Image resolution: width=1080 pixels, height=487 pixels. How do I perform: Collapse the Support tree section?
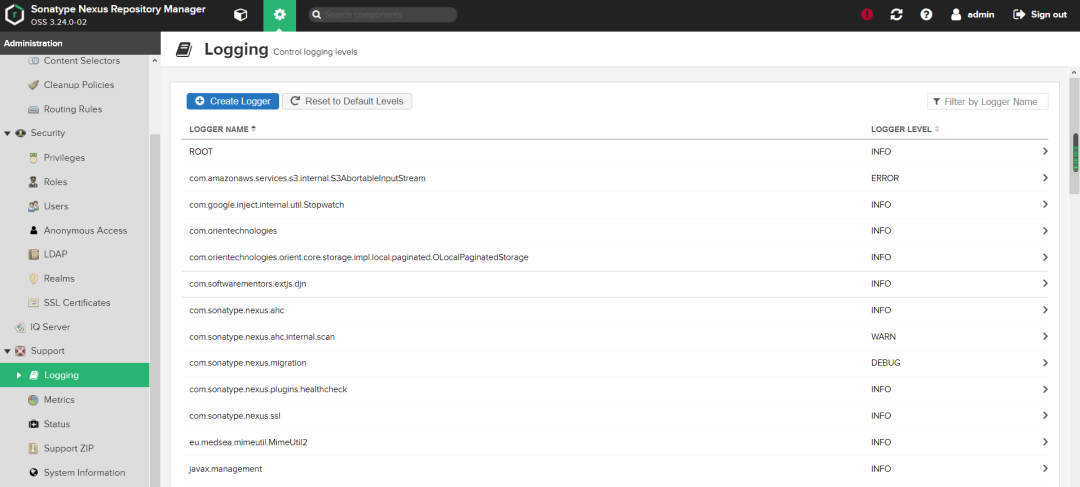coord(8,351)
